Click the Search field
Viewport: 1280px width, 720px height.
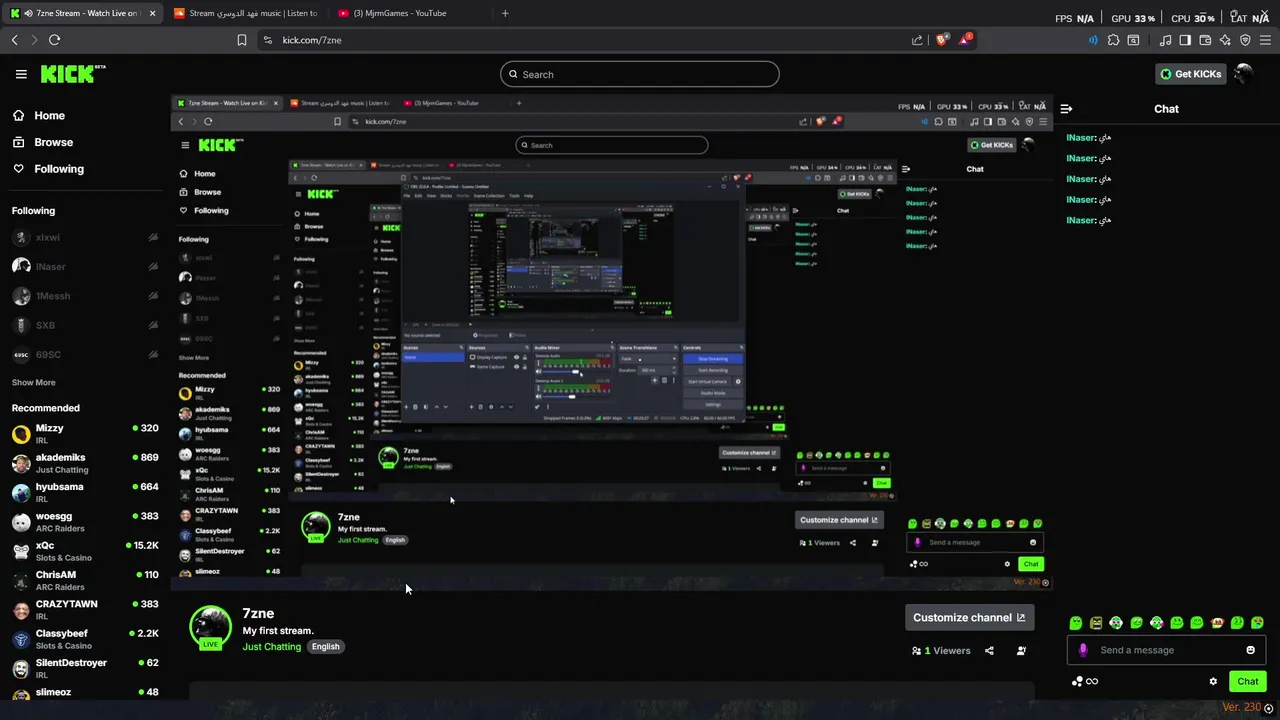click(640, 74)
